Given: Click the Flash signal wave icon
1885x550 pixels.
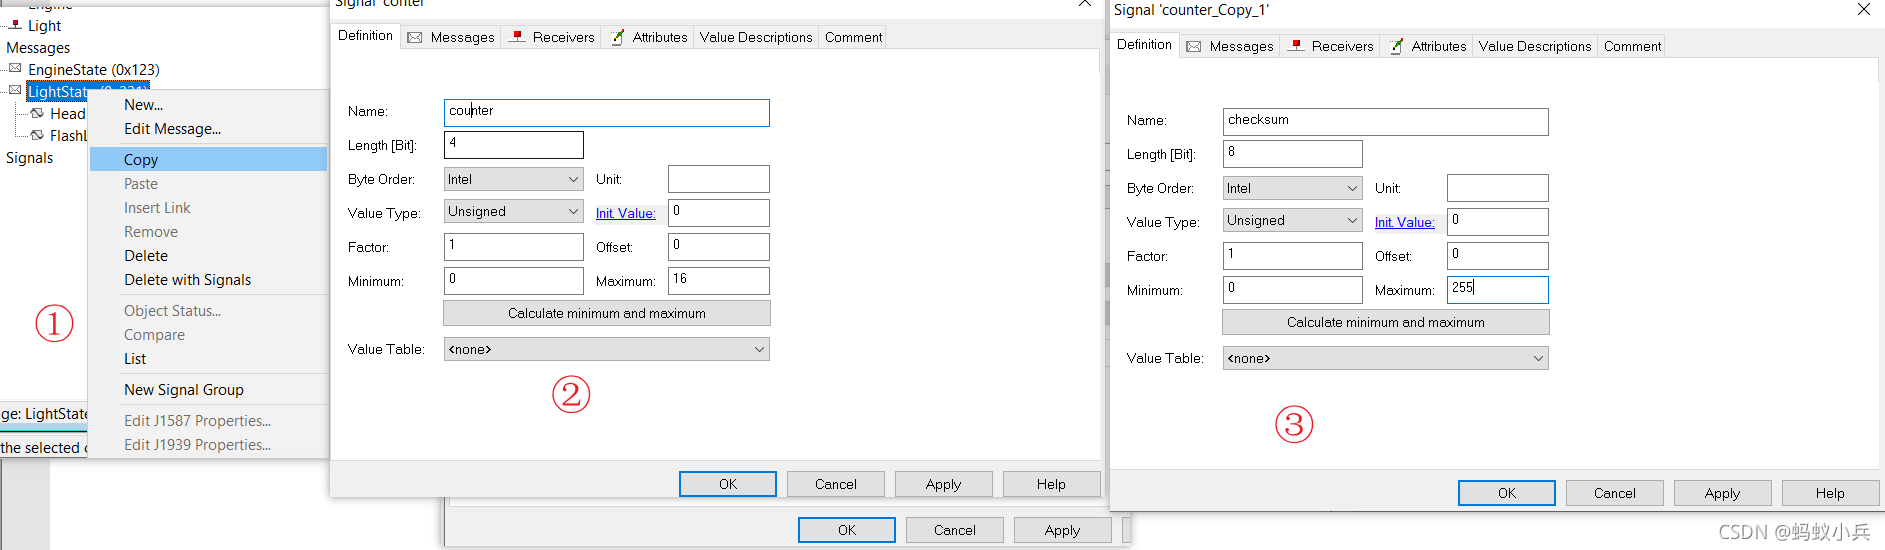Looking at the screenshot, I should pyautogui.click(x=37, y=135).
